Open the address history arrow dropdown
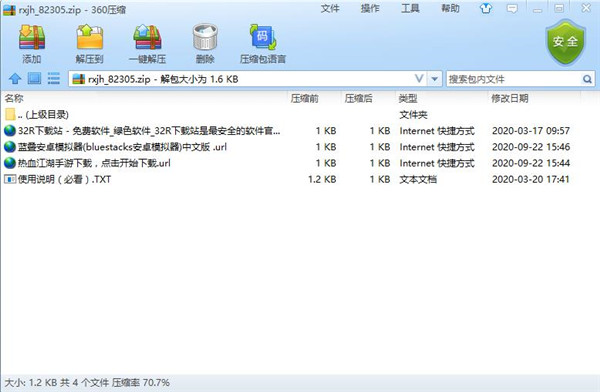The height and width of the screenshot is (392, 600). coord(434,79)
